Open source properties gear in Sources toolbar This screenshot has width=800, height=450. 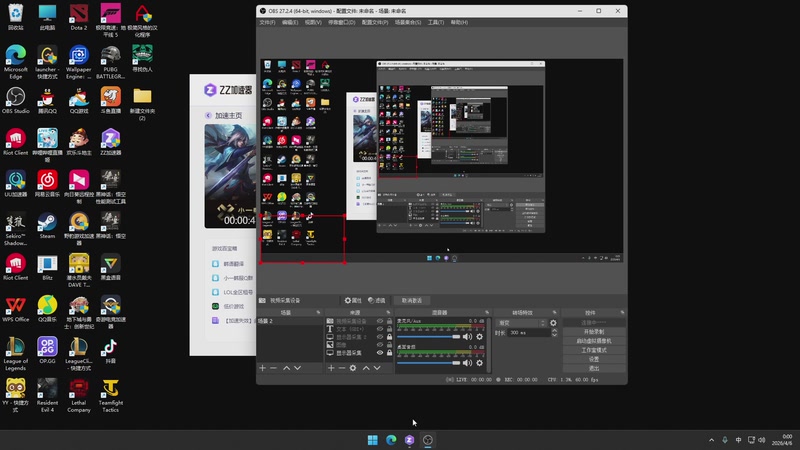pyautogui.click(x=353, y=368)
